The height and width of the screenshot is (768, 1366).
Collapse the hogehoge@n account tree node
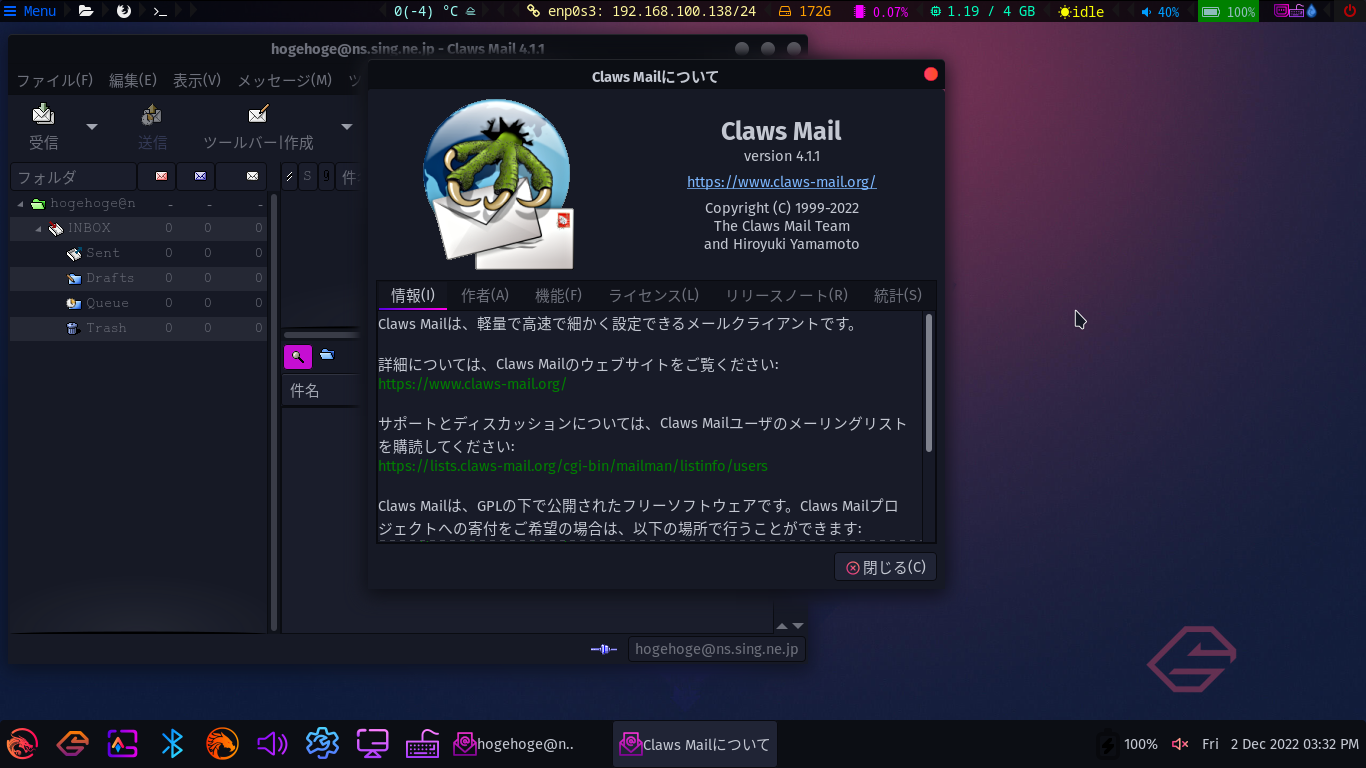pyautogui.click(x=20, y=204)
